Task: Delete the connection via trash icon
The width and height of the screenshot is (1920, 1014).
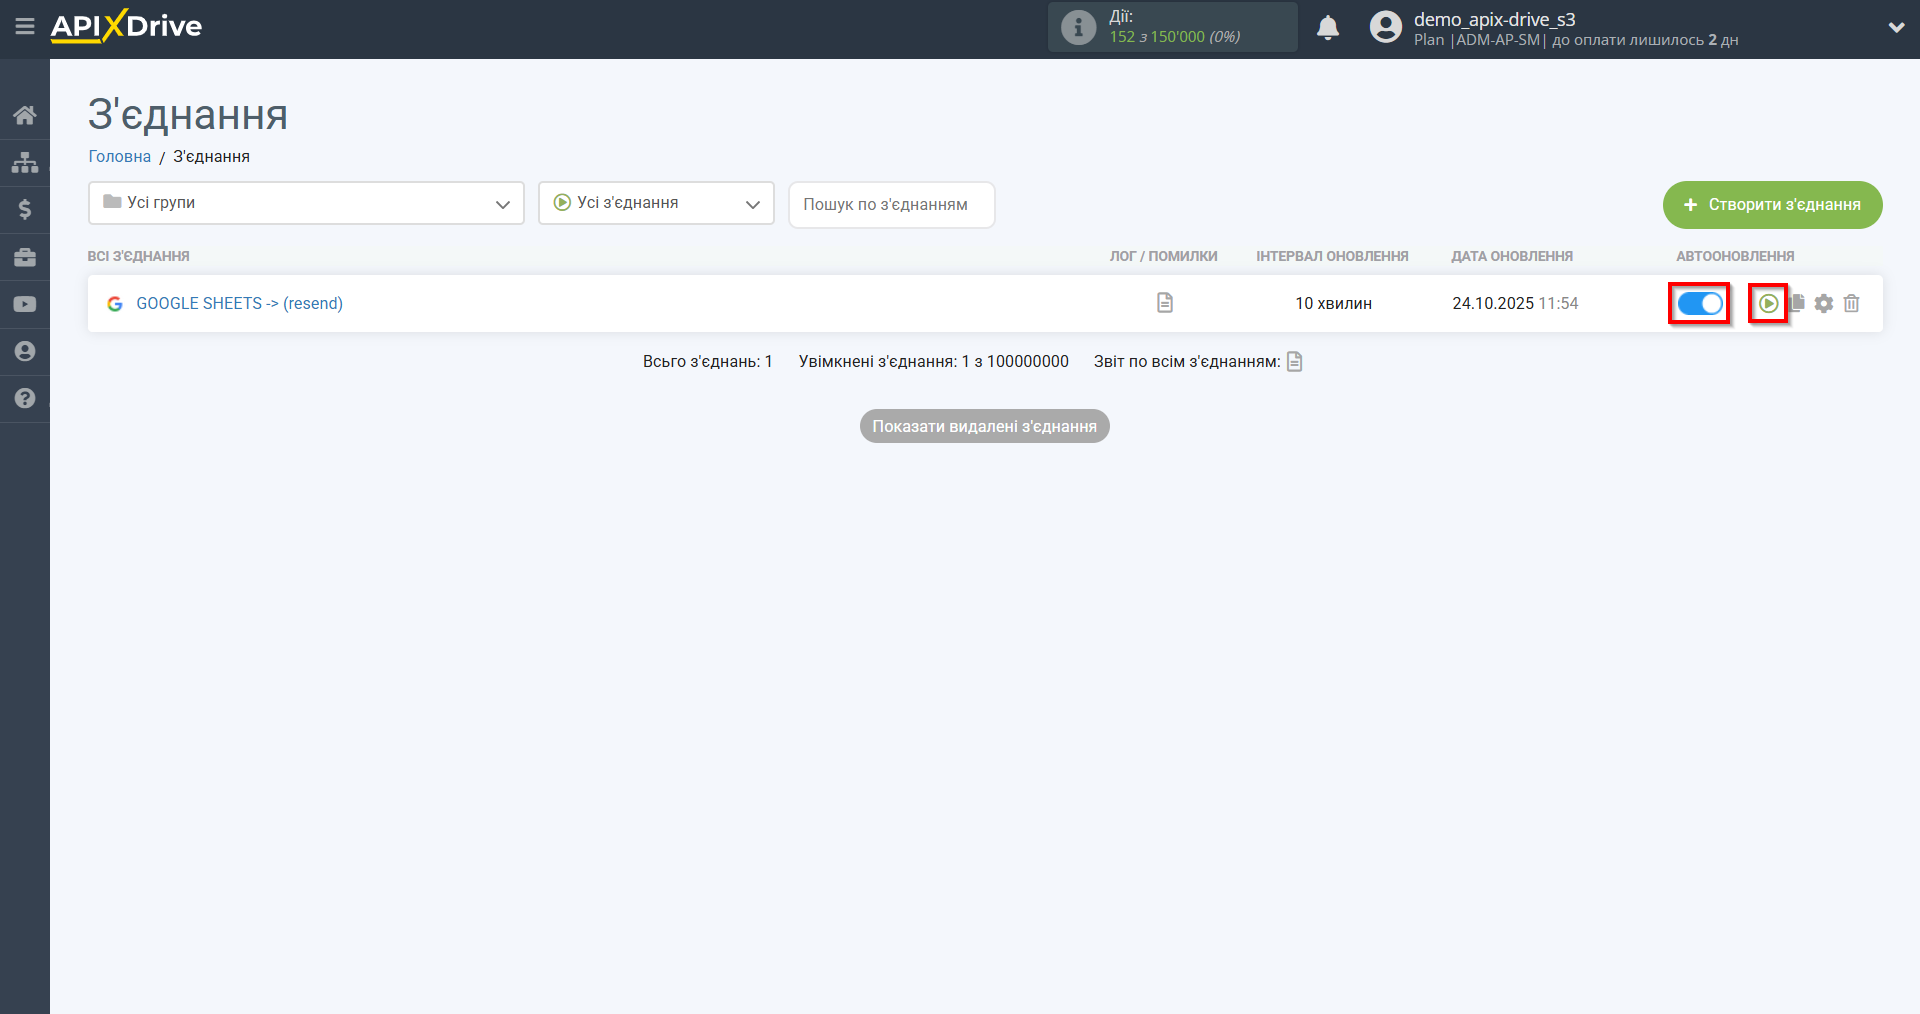Action: pyautogui.click(x=1851, y=303)
